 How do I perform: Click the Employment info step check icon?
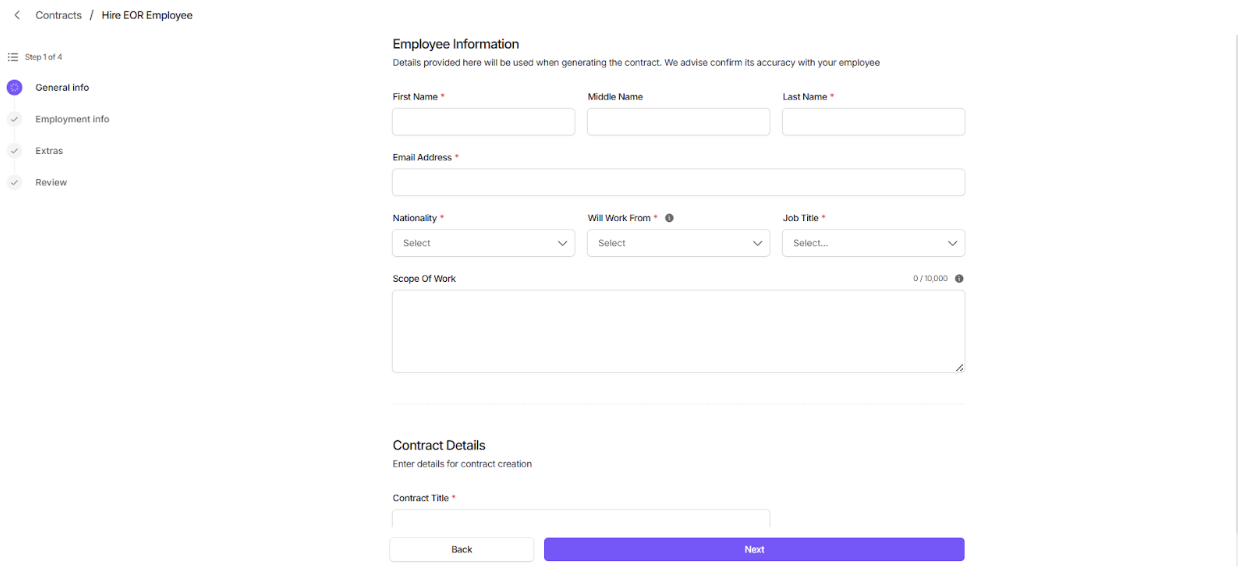14,120
